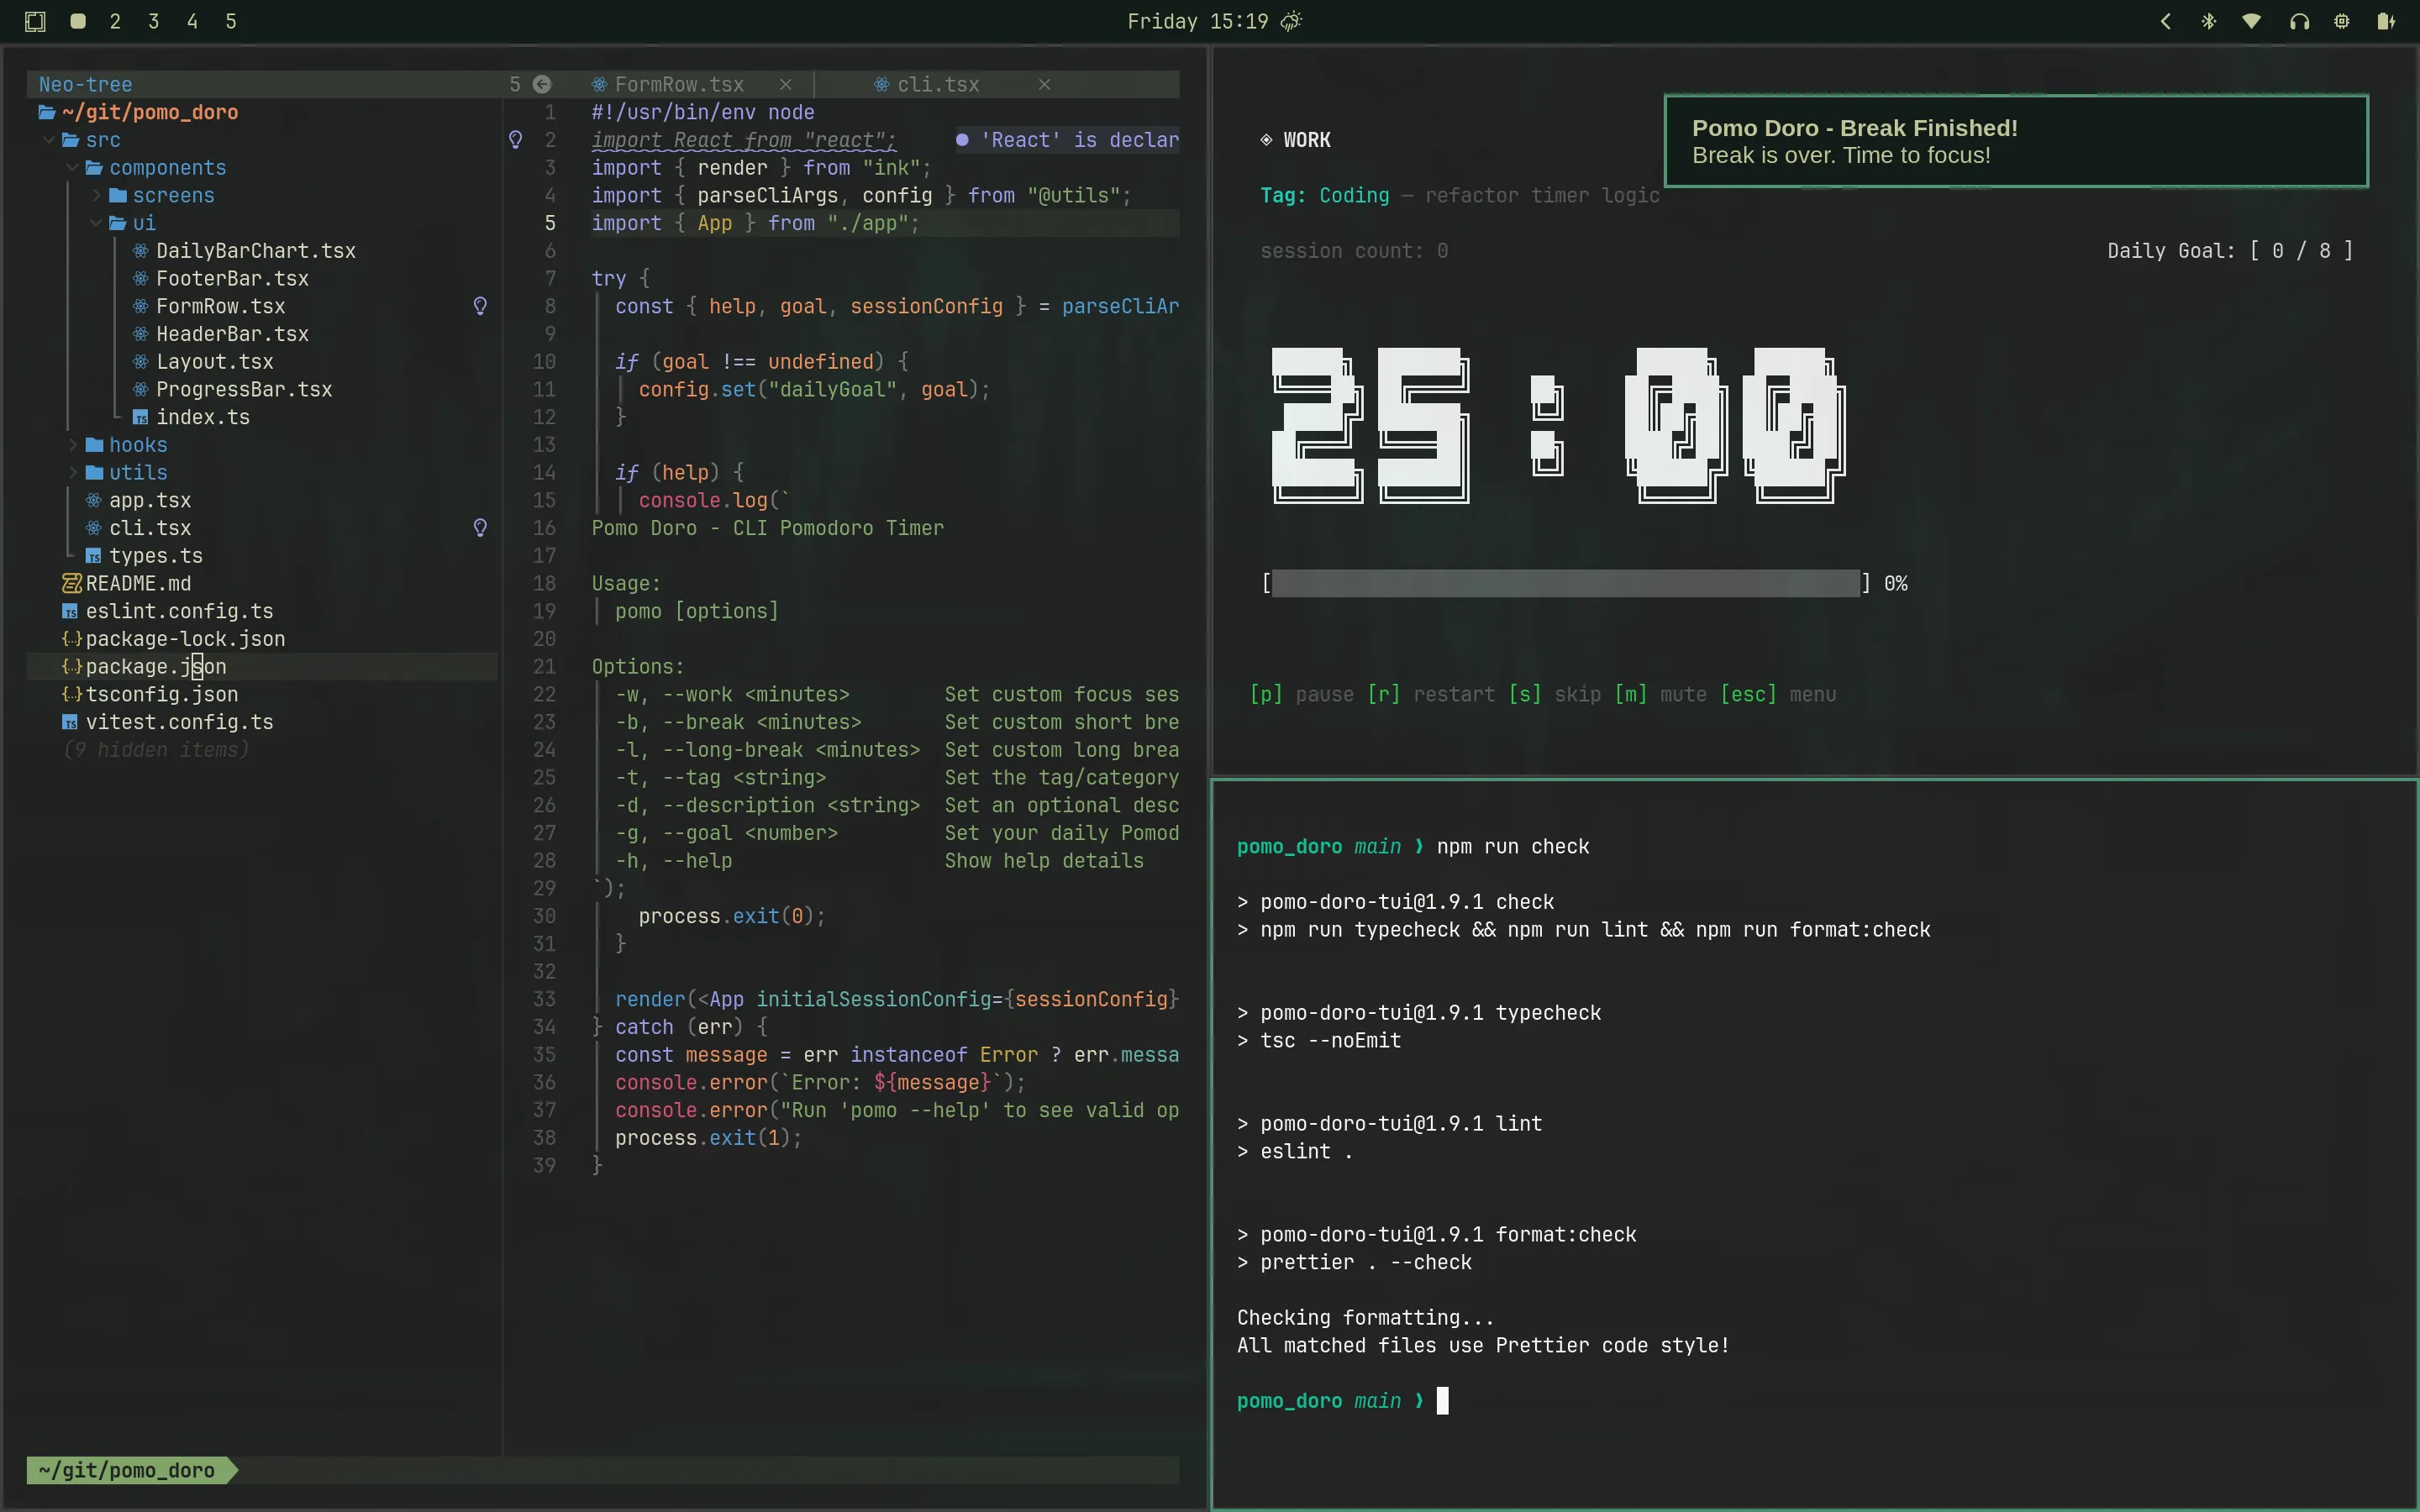This screenshot has height=1512, width=2420.
Task: Click the 25:00 timer display
Action: tap(1558, 425)
